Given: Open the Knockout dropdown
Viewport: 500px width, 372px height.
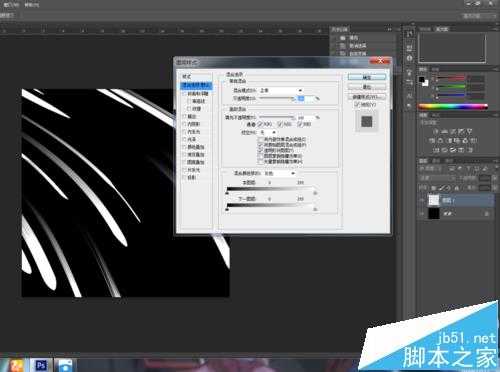Looking at the screenshot, I should tap(268, 132).
